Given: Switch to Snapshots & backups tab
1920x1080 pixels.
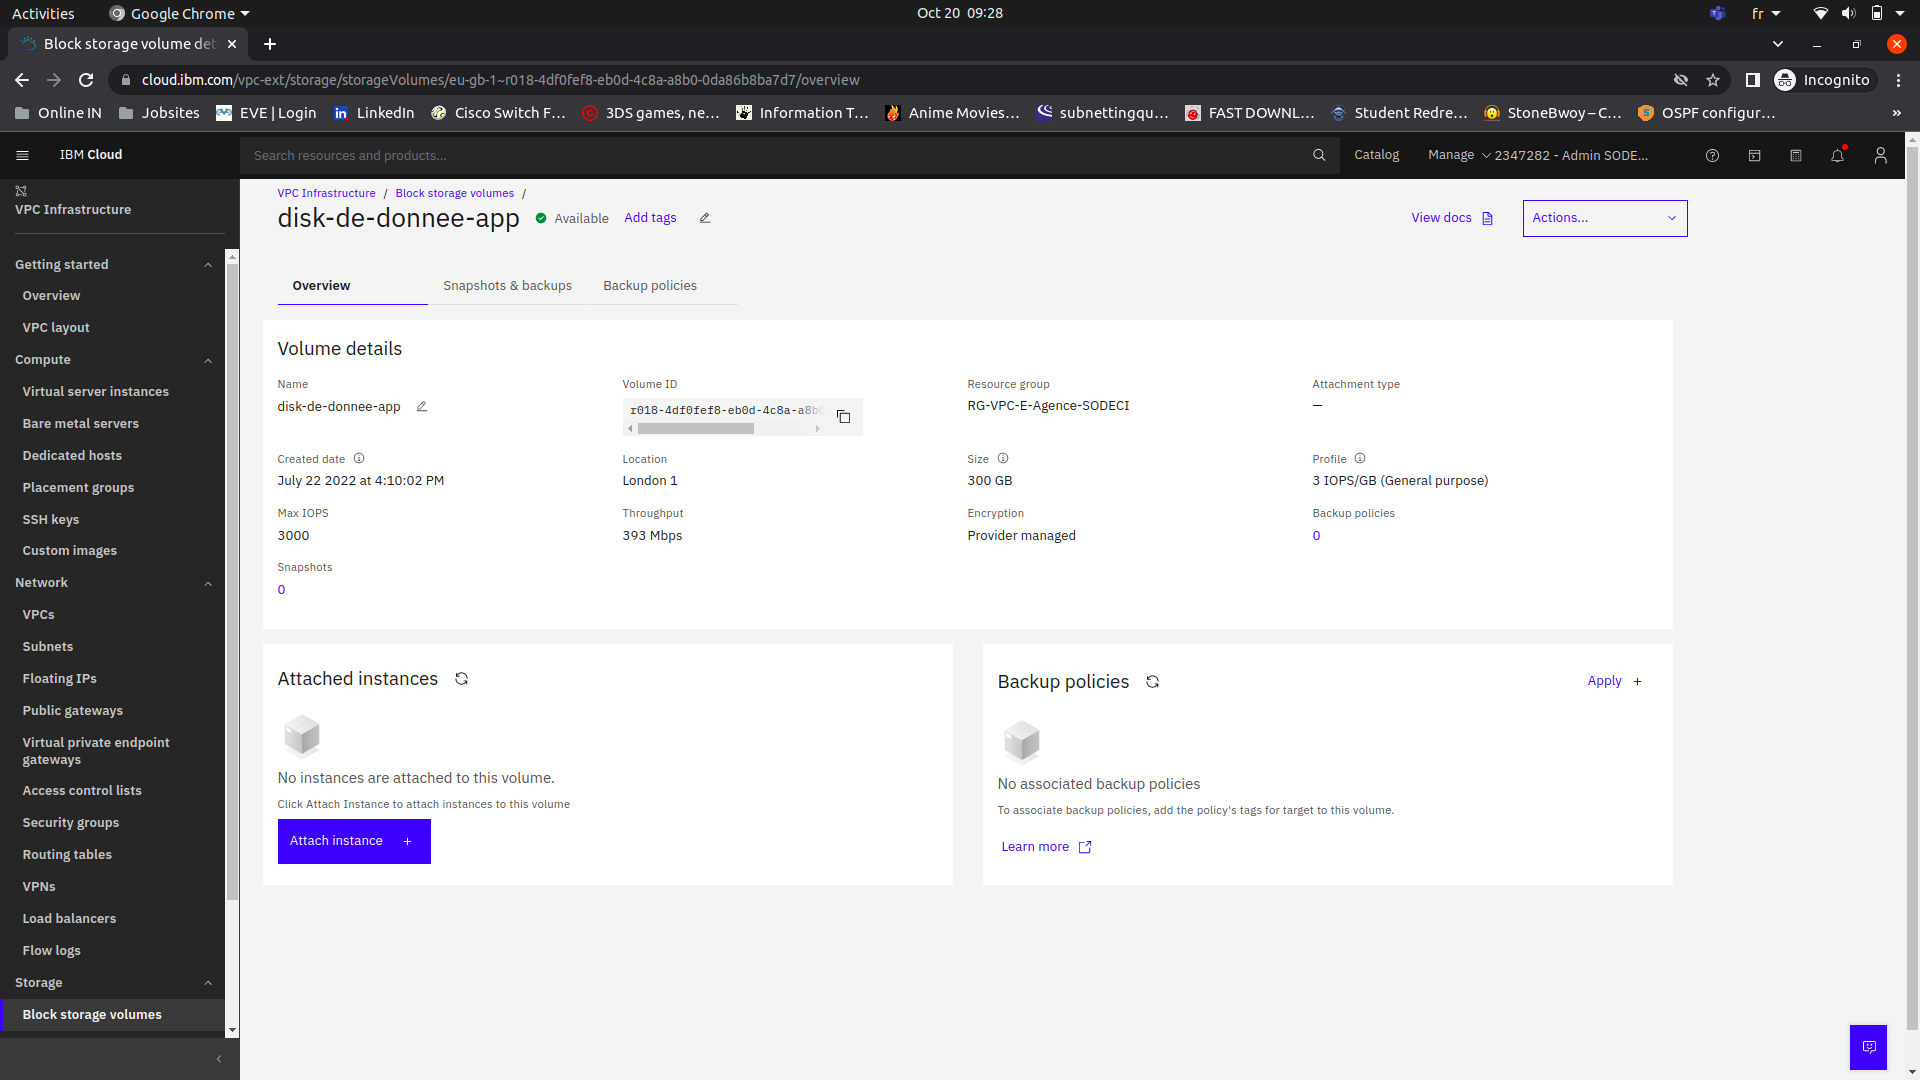Looking at the screenshot, I should coord(507,286).
